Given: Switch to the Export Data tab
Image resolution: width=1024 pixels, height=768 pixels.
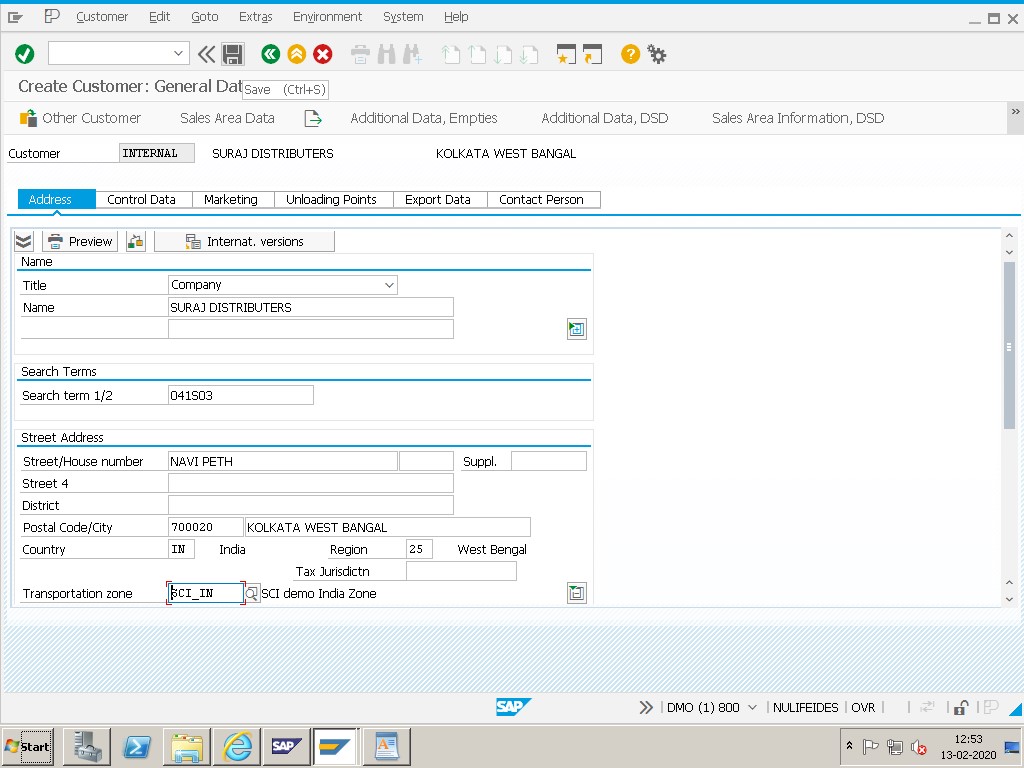Looking at the screenshot, I should [x=438, y=200].
